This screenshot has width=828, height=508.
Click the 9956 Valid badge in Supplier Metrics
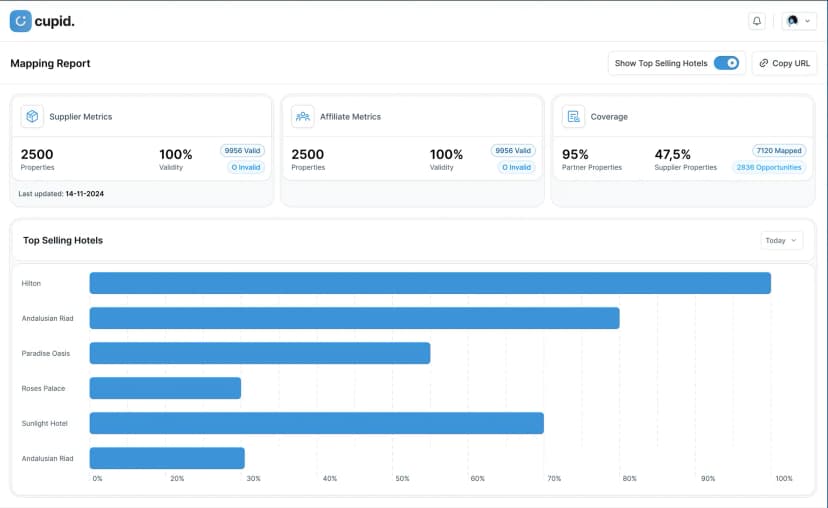243,150
